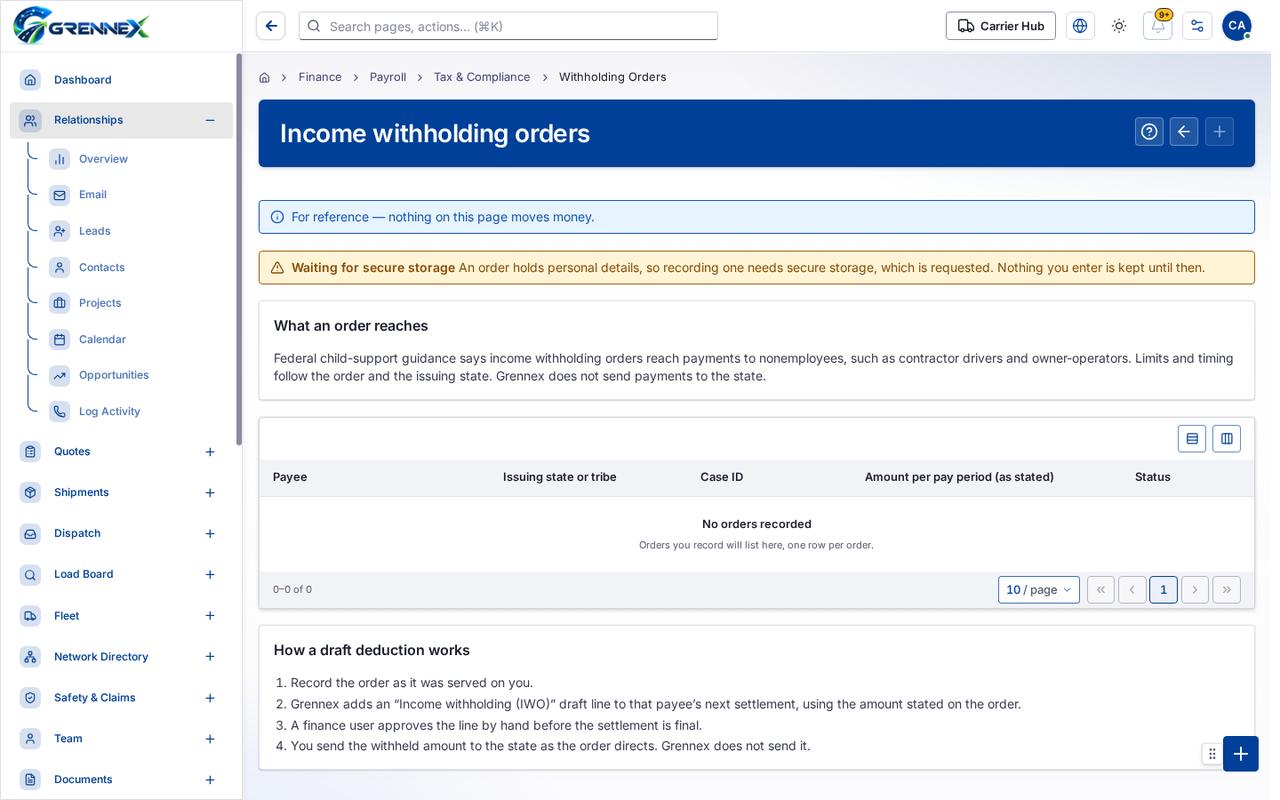Select Opportunities in the sidebar

coord(113,375)
